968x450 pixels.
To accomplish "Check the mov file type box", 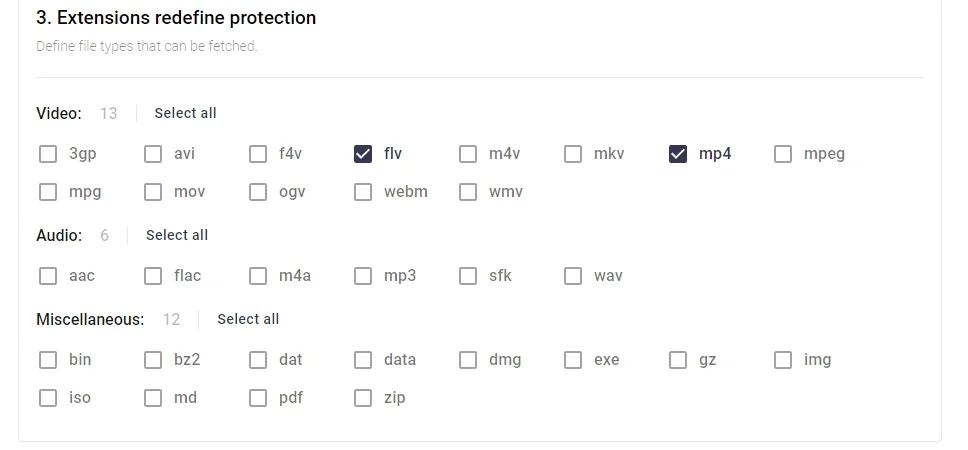I will 153,192.
